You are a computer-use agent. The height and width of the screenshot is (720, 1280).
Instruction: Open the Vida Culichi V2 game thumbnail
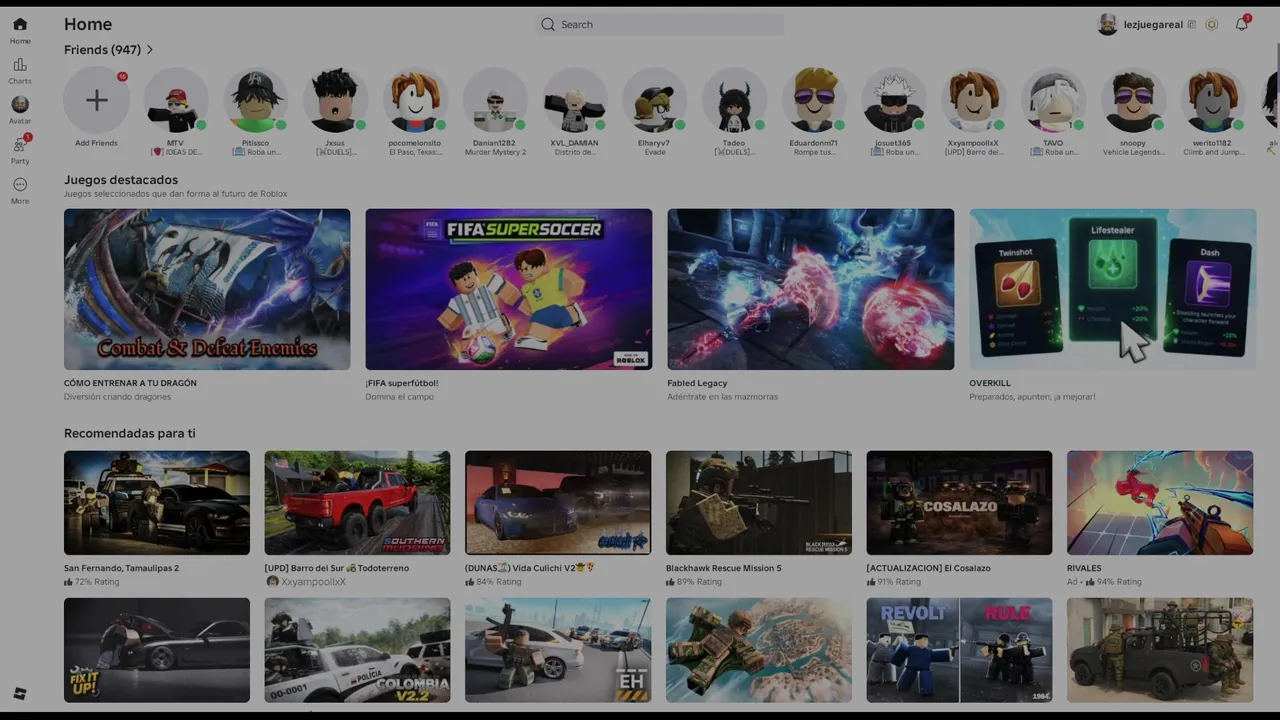(558, 503)
